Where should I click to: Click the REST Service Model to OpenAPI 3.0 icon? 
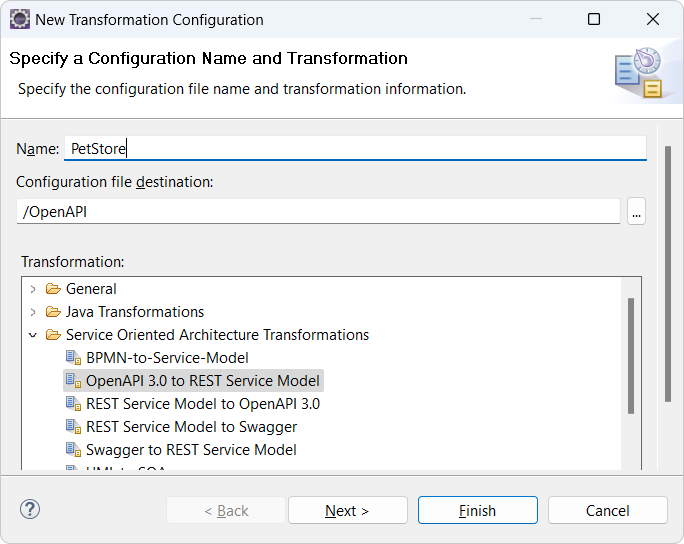(x=73, y=404)
